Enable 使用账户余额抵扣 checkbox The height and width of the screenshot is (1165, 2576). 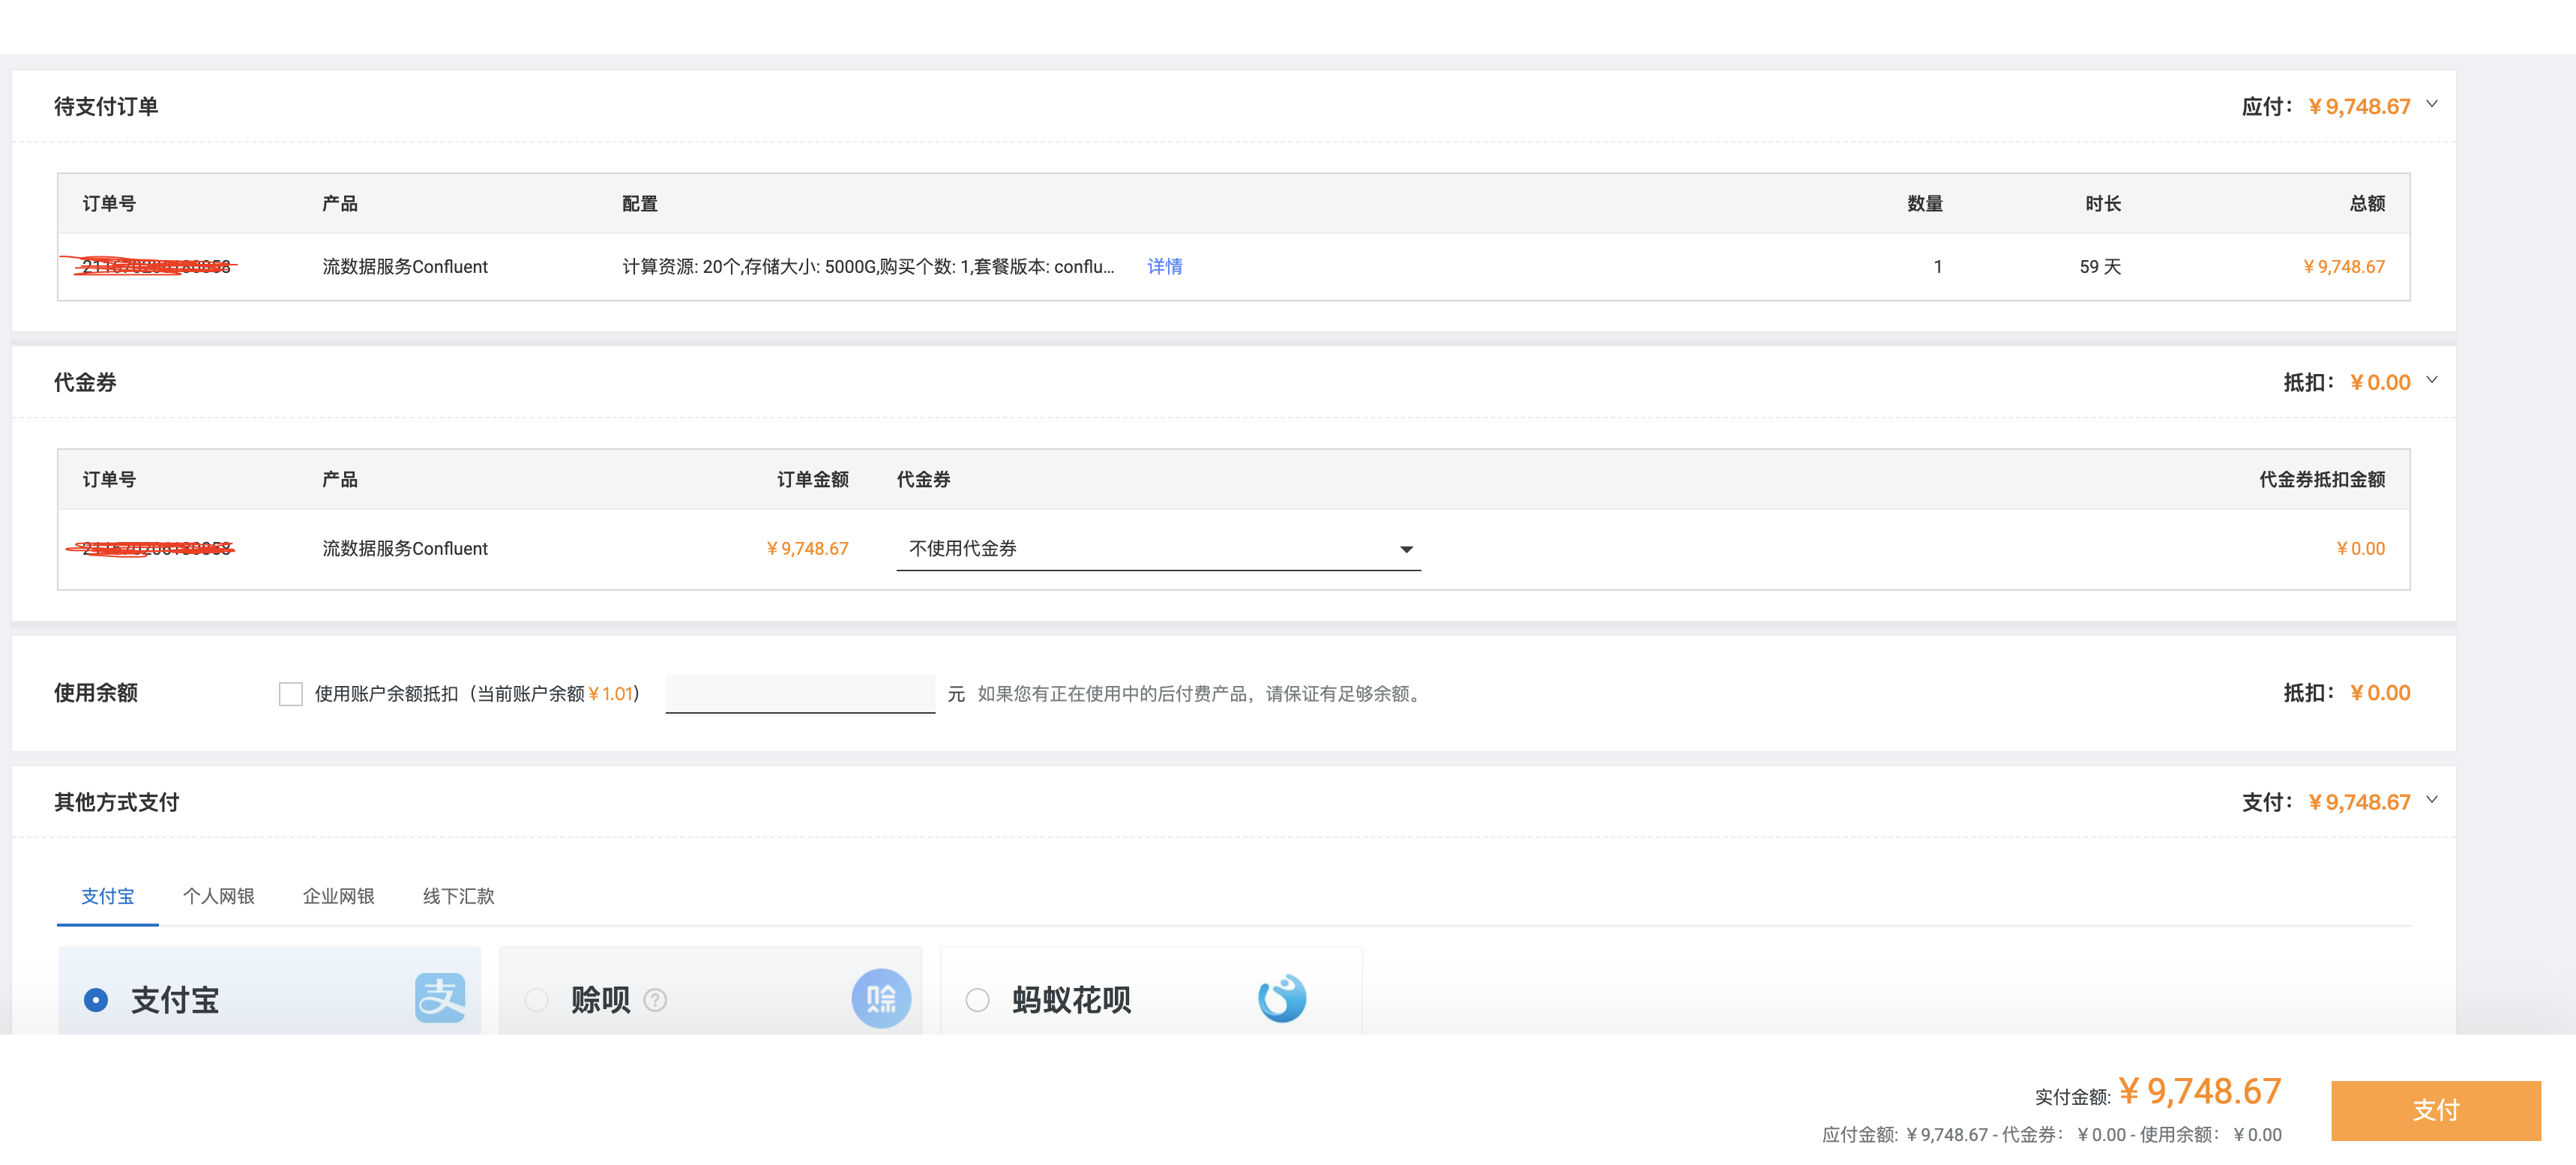click(290, 694)
